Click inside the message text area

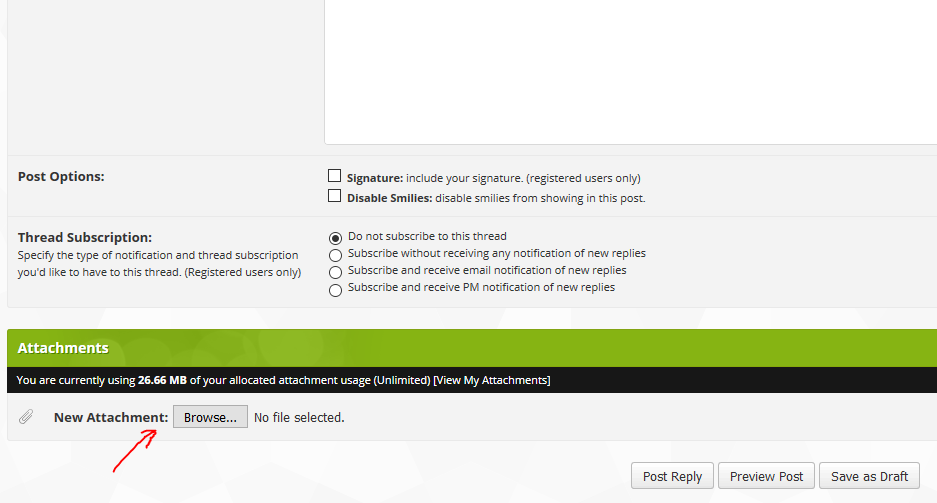630,70
